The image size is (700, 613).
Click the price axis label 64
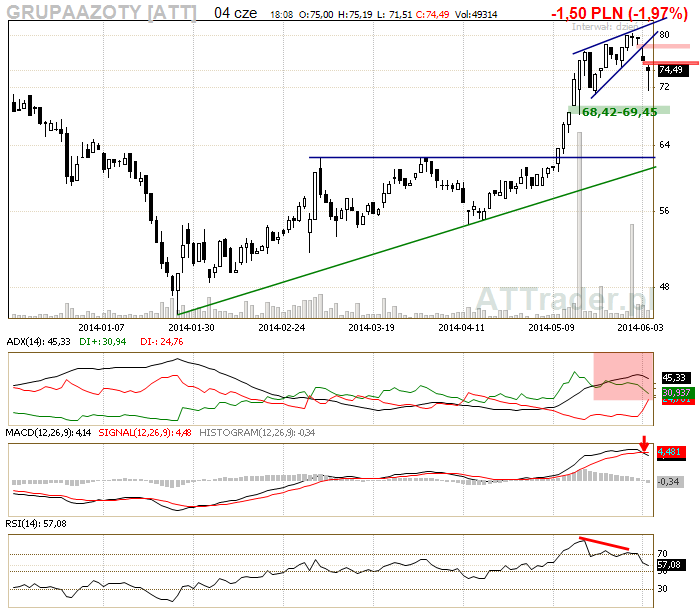click(664, 145)
